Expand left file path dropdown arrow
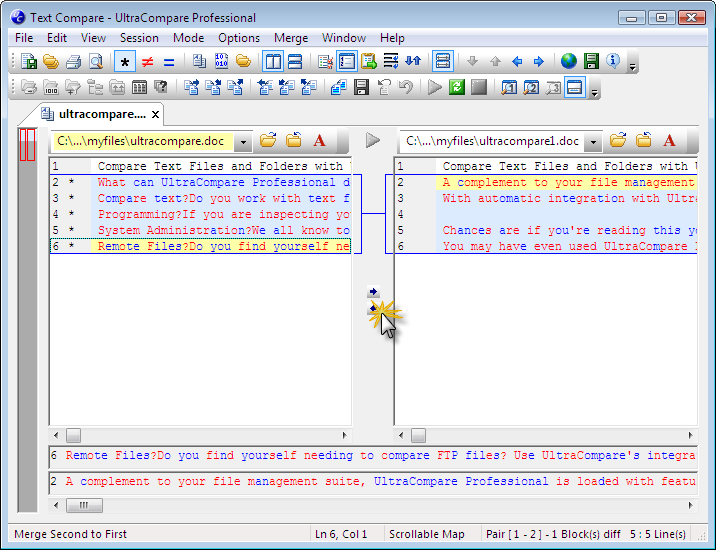This screenshot has width=716, height=550. 243,142
